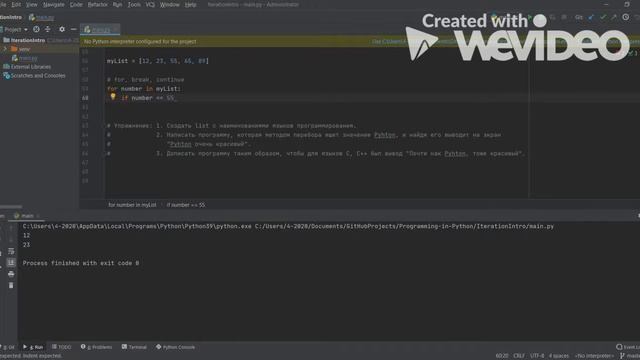The width and height of the screenshot is (640, 360).
Task: Click the Git commit green checkmark icon
Action: coord(603,17)
